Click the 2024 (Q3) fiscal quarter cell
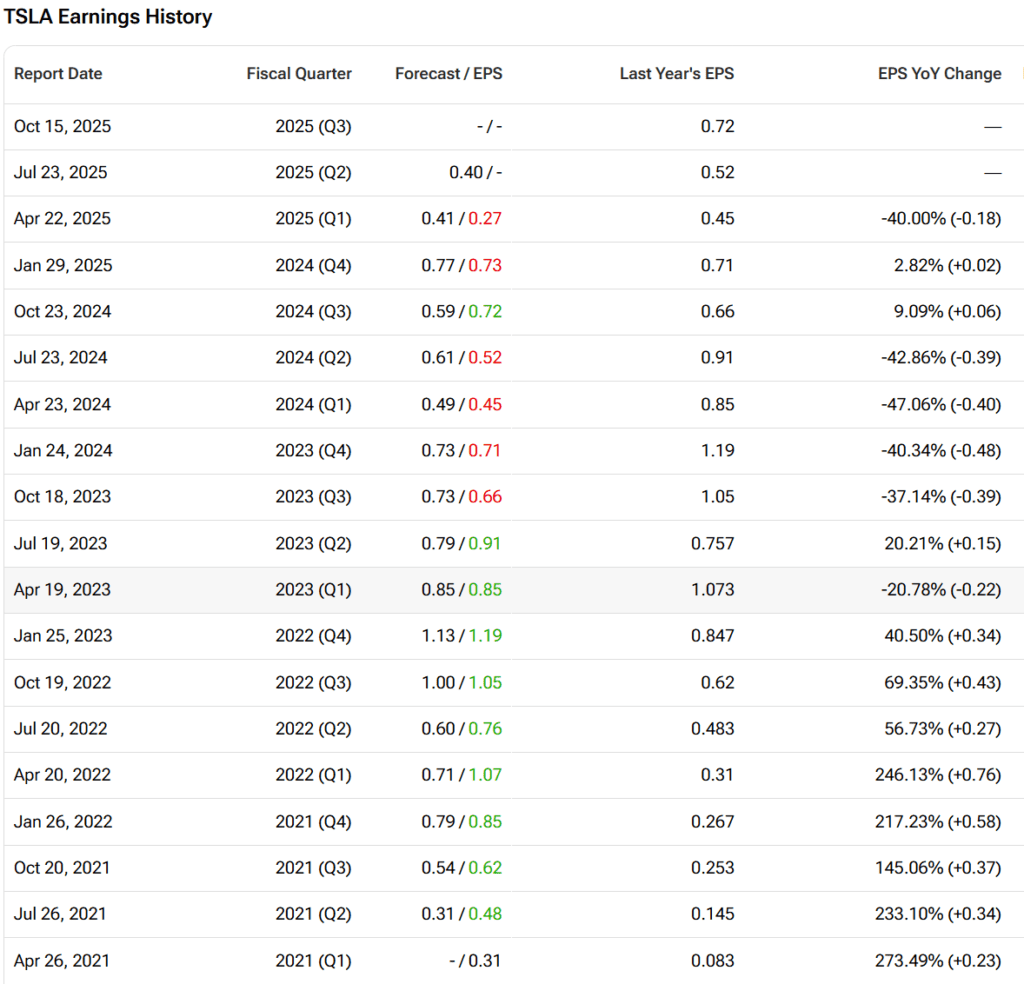1024x984 pixels. pyautogui.click(x=313, y=311)
